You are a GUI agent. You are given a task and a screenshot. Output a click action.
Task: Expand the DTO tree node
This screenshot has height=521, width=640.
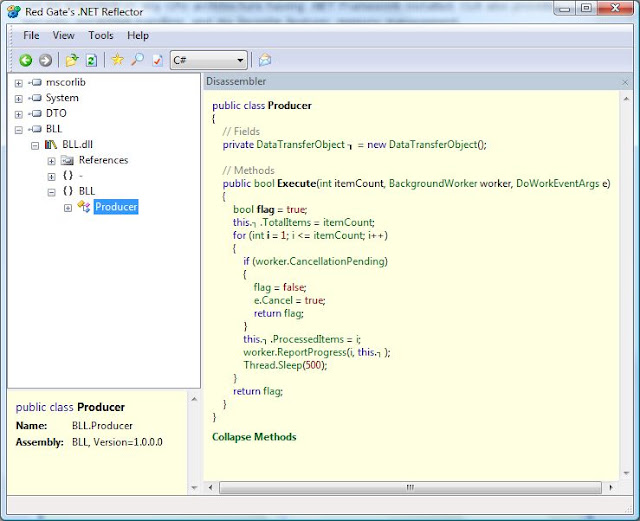18,114
